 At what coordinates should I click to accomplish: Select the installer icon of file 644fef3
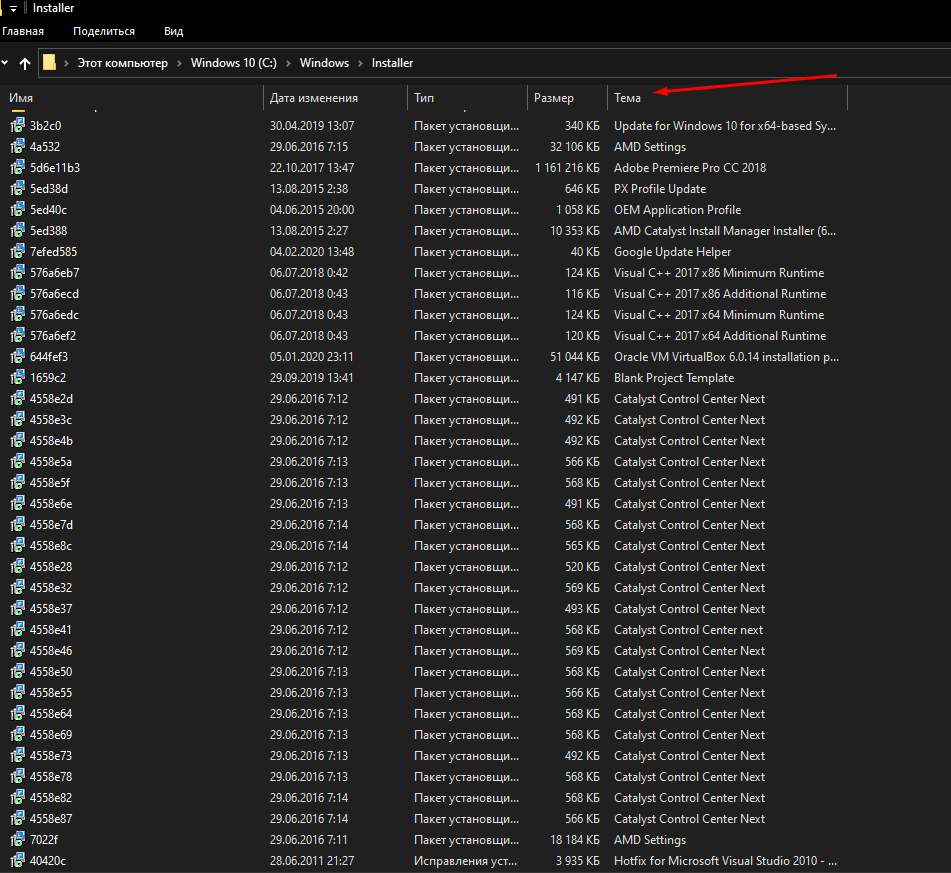18,356
